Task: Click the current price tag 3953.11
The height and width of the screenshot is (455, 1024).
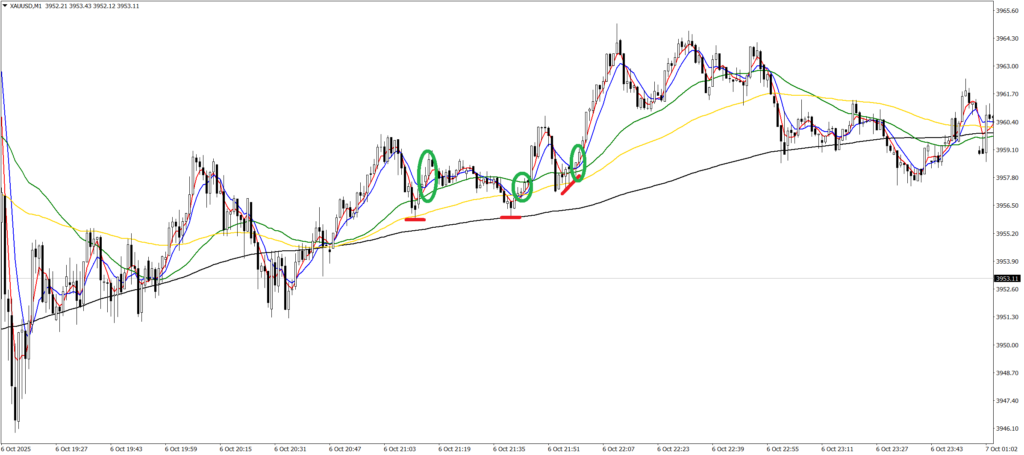Action: coord(1006,278)
